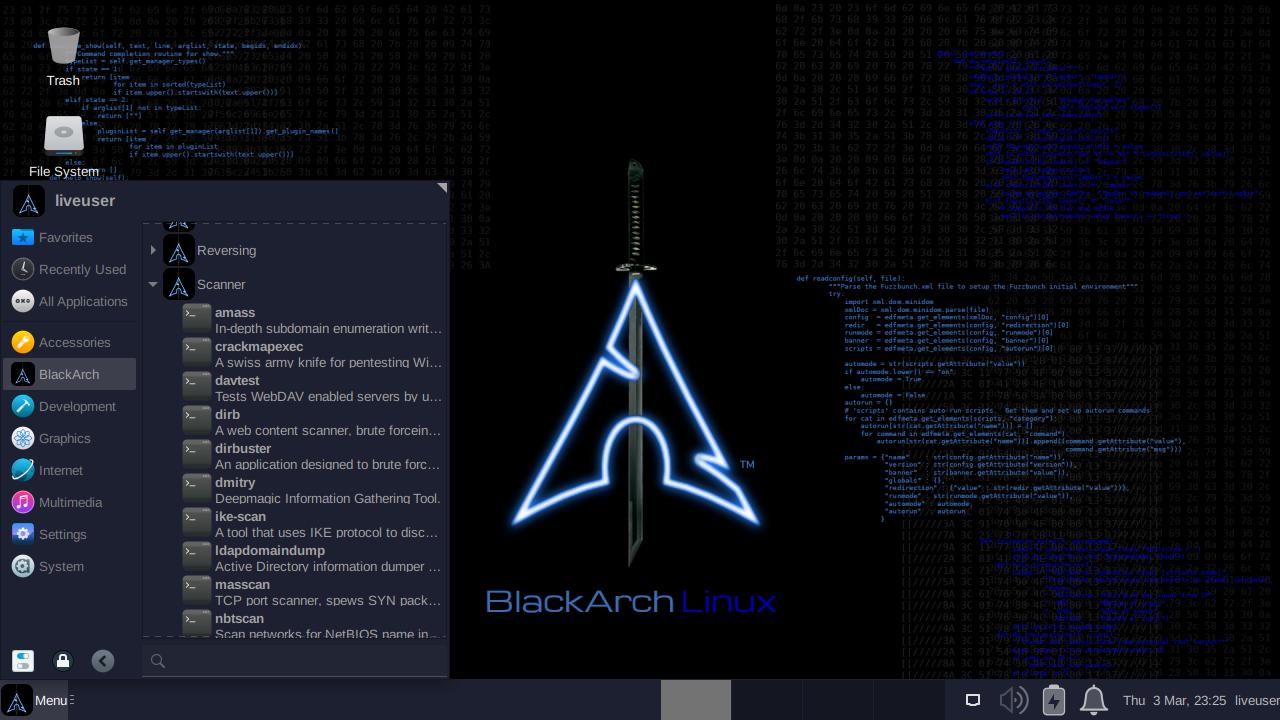
Task: Click the Scanner folder icon
Action: [179, 285]
